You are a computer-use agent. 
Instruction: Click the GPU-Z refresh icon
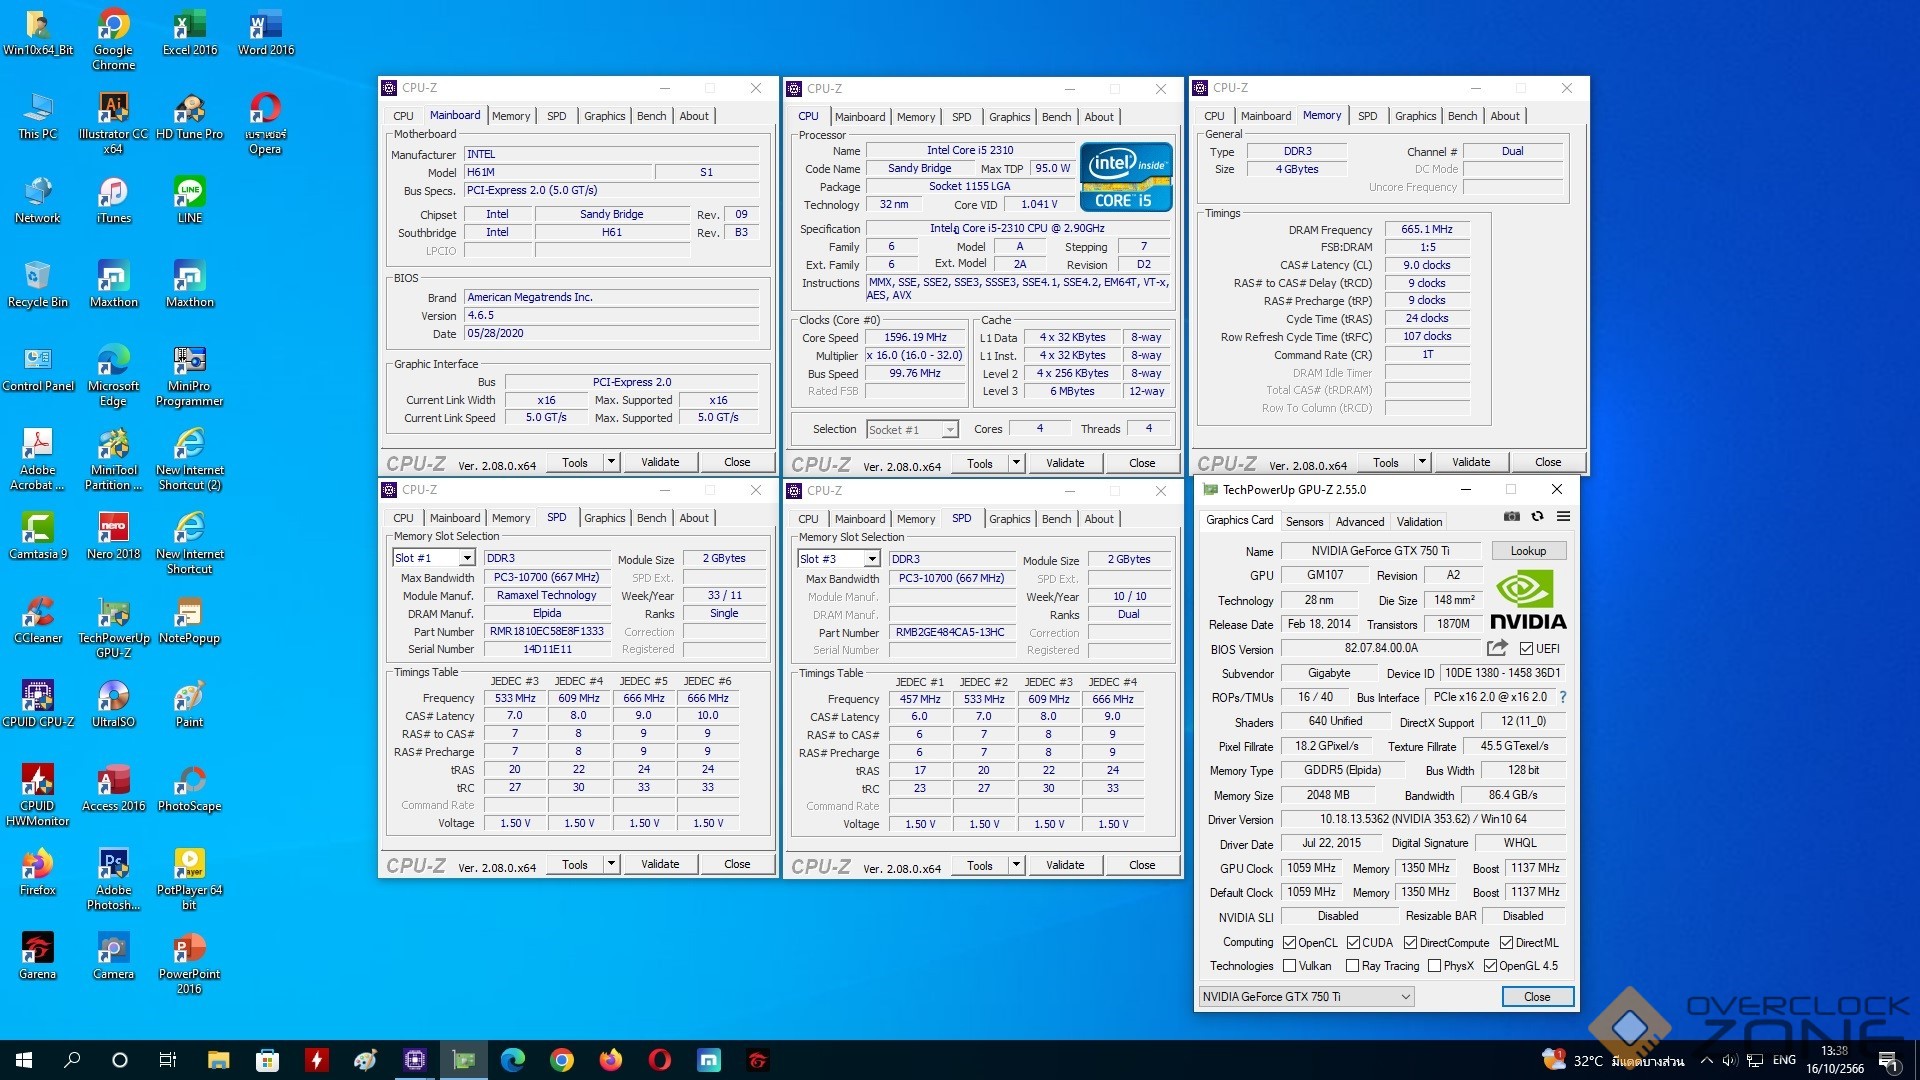(1537, 517)
